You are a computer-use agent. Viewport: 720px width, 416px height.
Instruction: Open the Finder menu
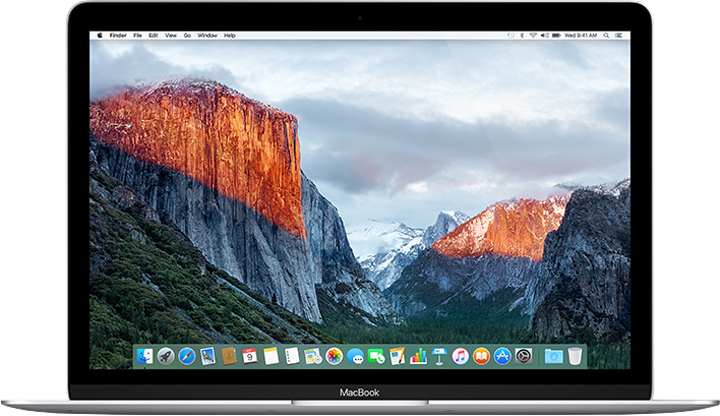[x=118, y=35]
